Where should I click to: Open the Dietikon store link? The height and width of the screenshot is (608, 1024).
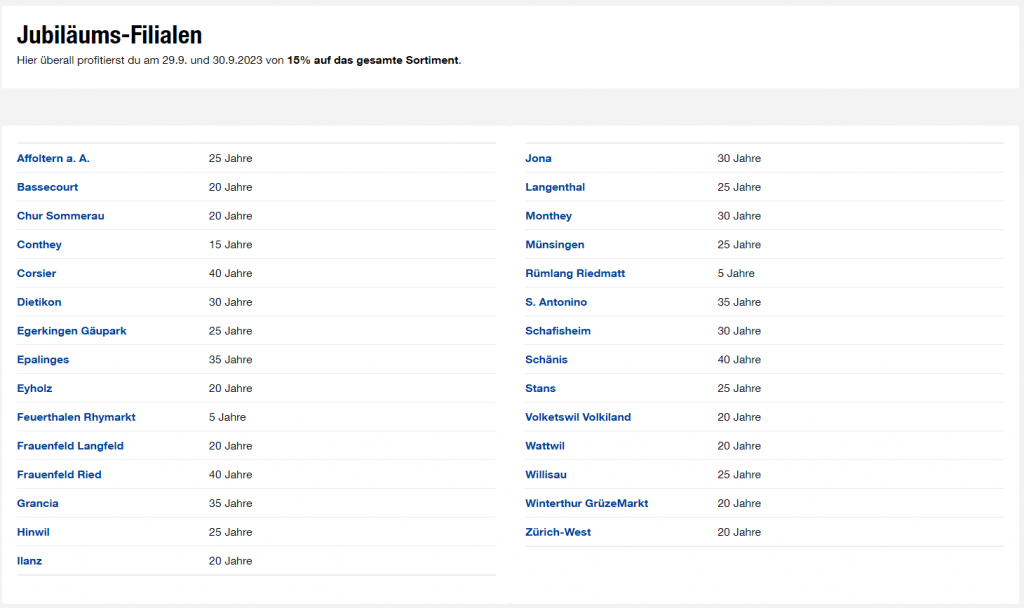[39, 302]
